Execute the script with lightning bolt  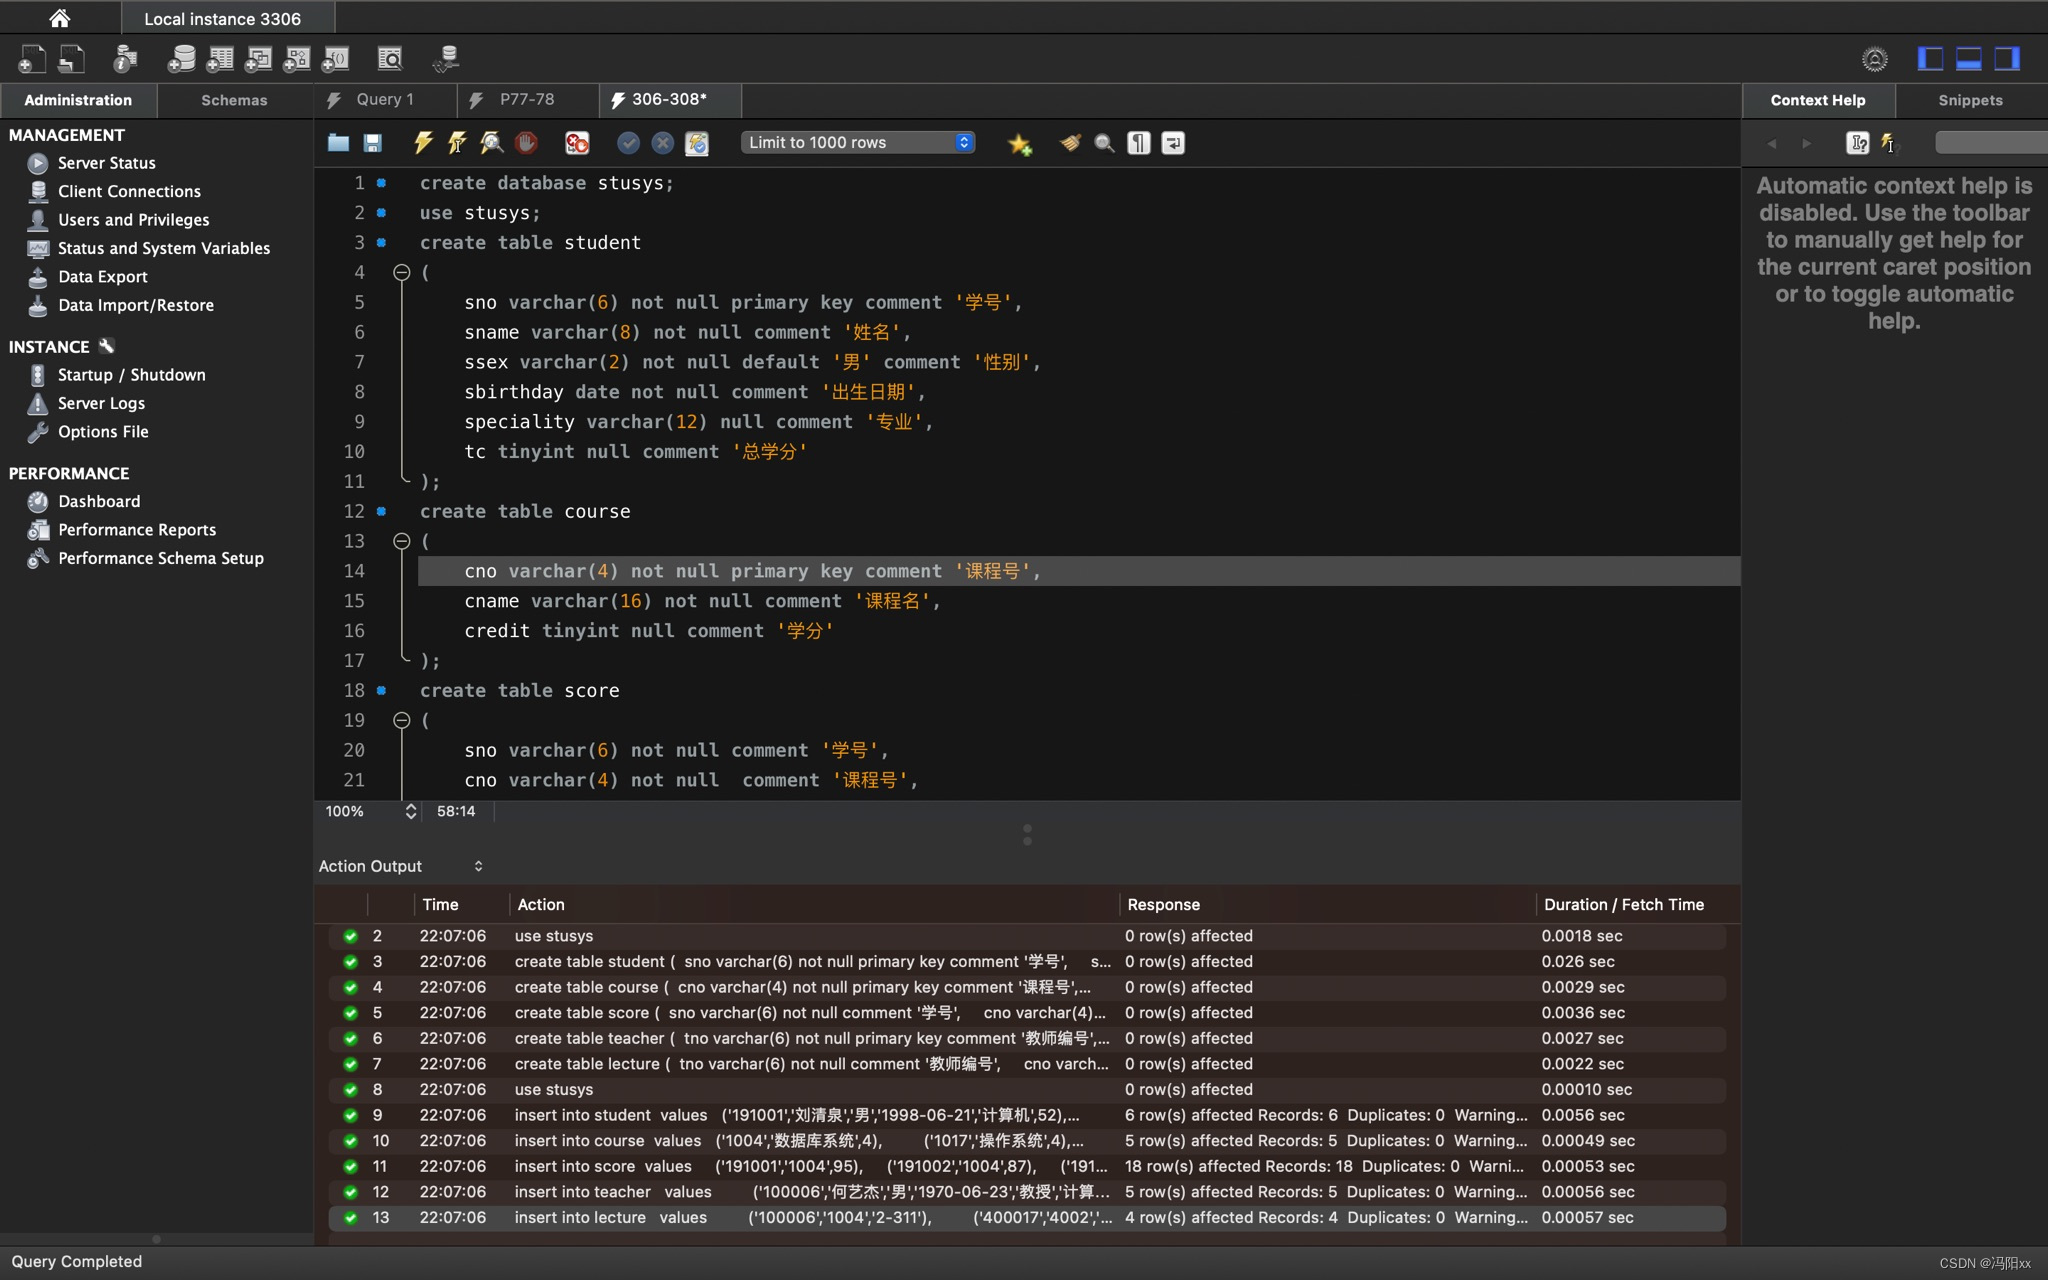tap(423, 143)
